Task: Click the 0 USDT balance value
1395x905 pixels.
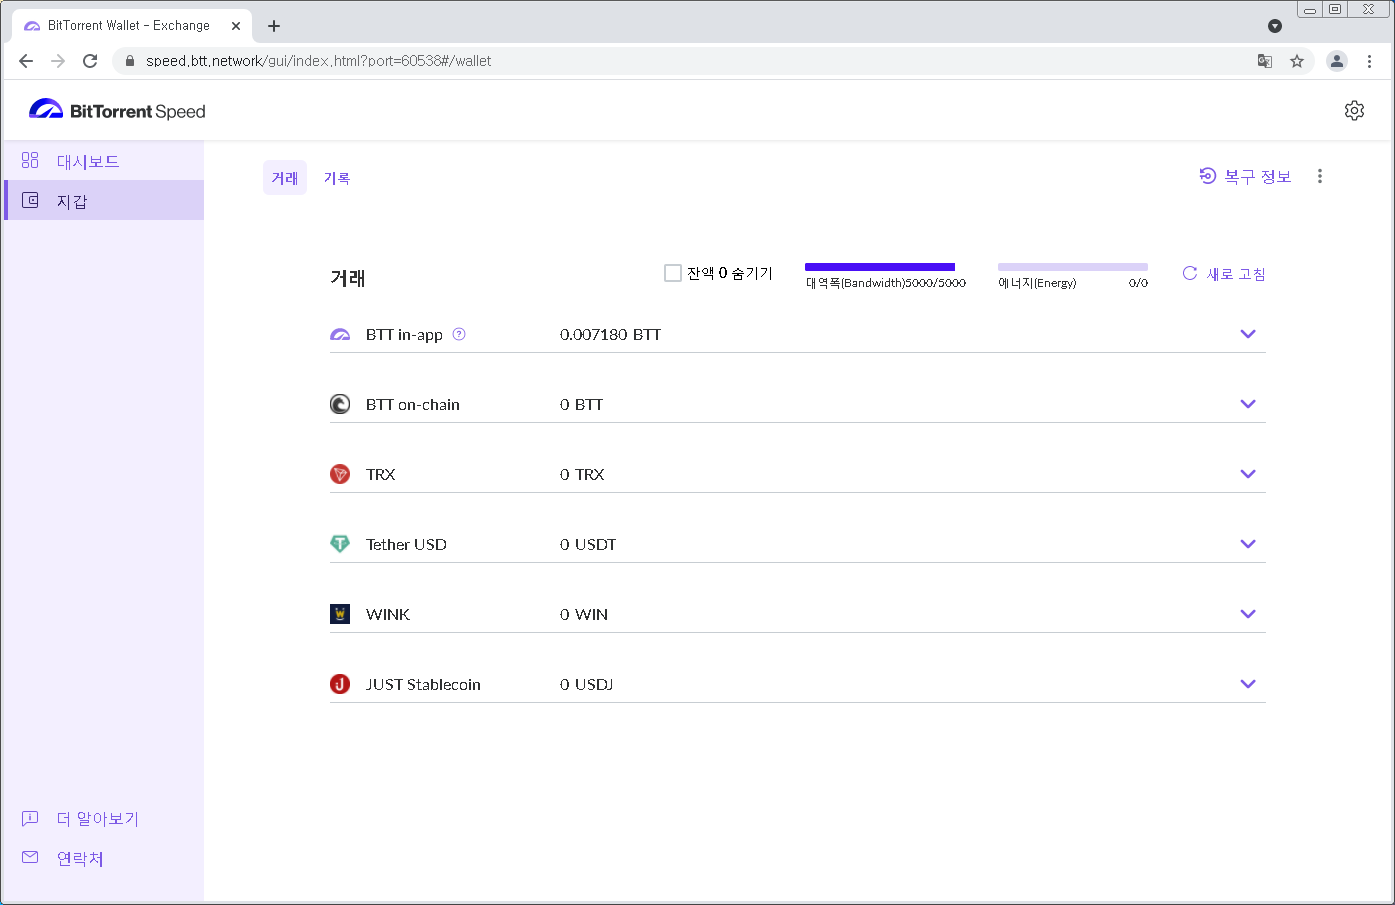Action: (588, 544)
